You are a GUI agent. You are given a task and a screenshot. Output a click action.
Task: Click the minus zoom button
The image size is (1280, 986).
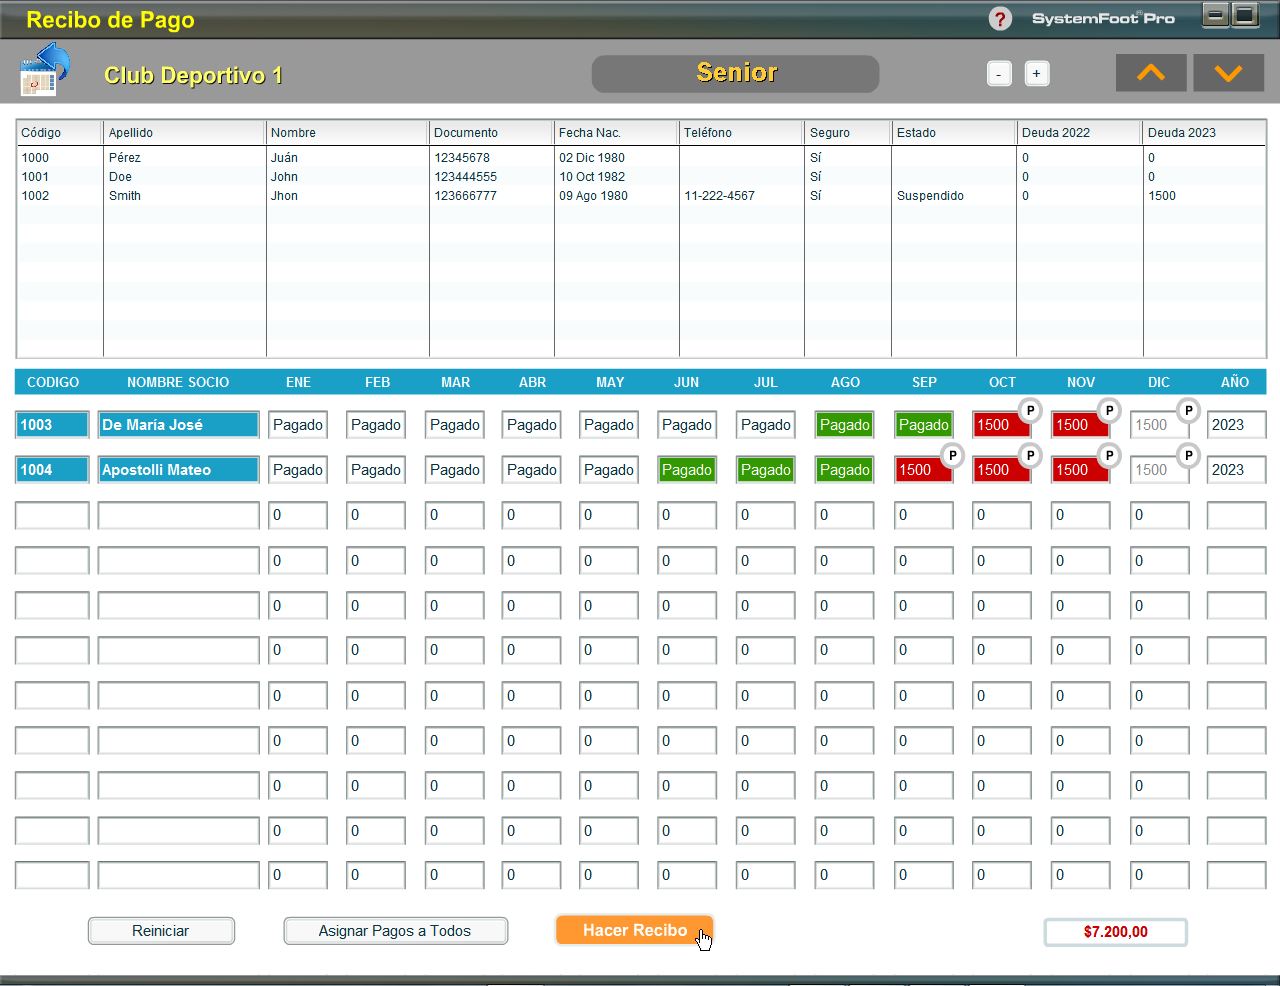[999, 74]
